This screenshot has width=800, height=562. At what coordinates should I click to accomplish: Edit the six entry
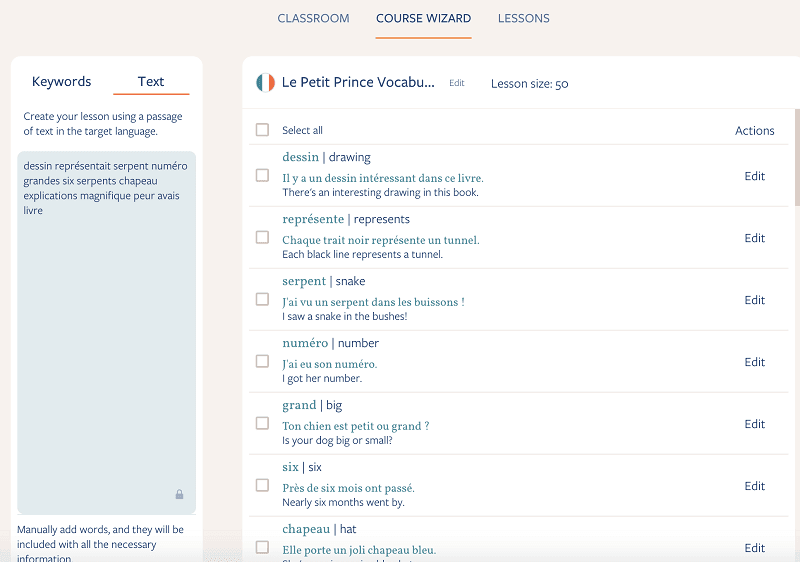click(x=755, y=486)
